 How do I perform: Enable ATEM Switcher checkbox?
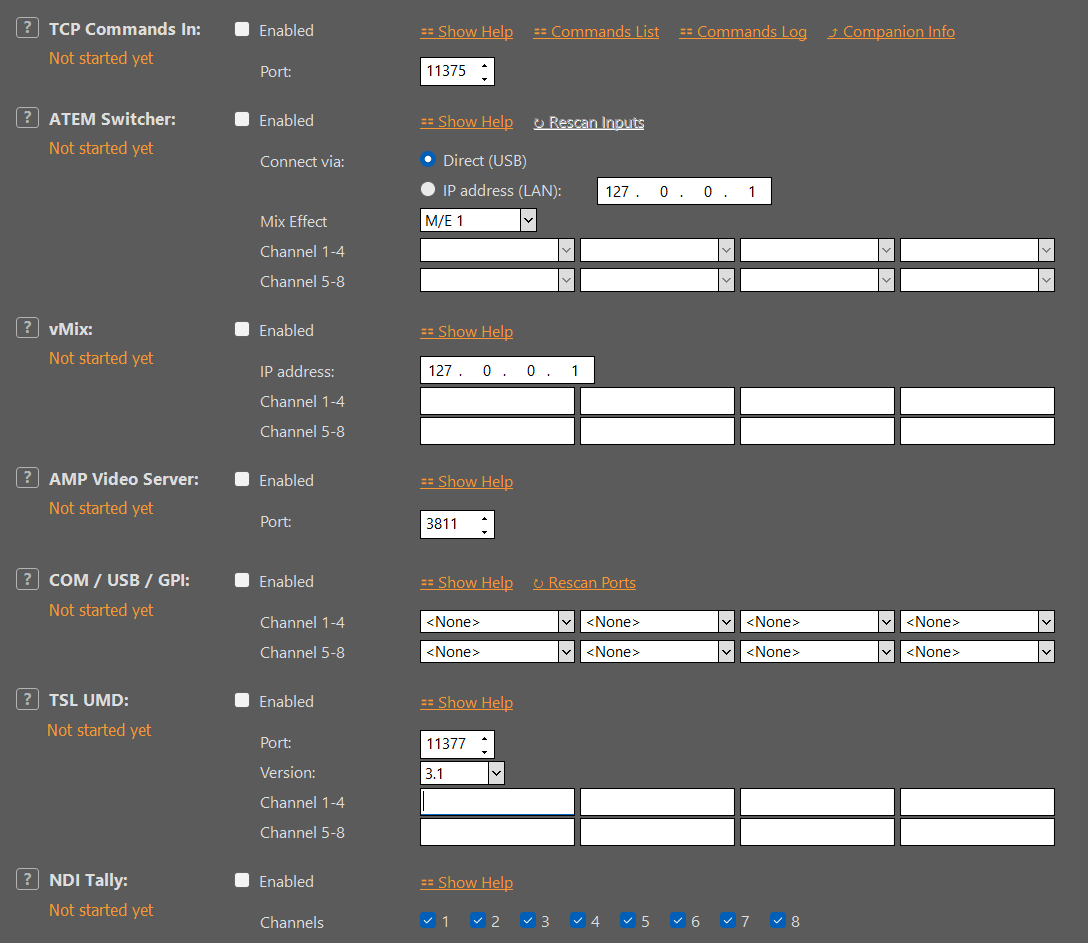[x=242, y=119]
